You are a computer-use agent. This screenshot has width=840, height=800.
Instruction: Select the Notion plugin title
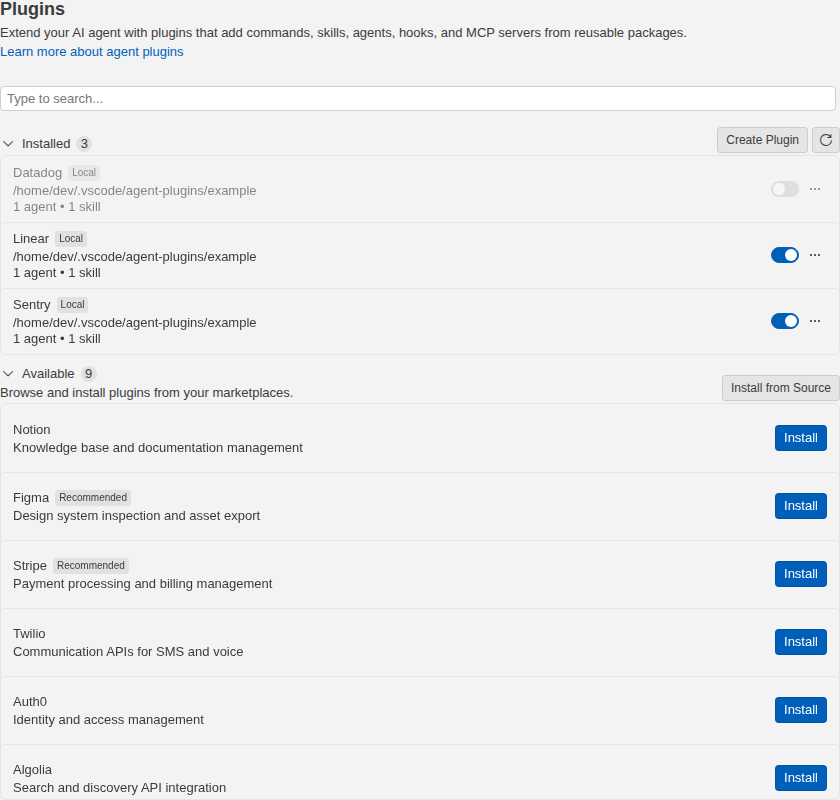pos(32,430)
